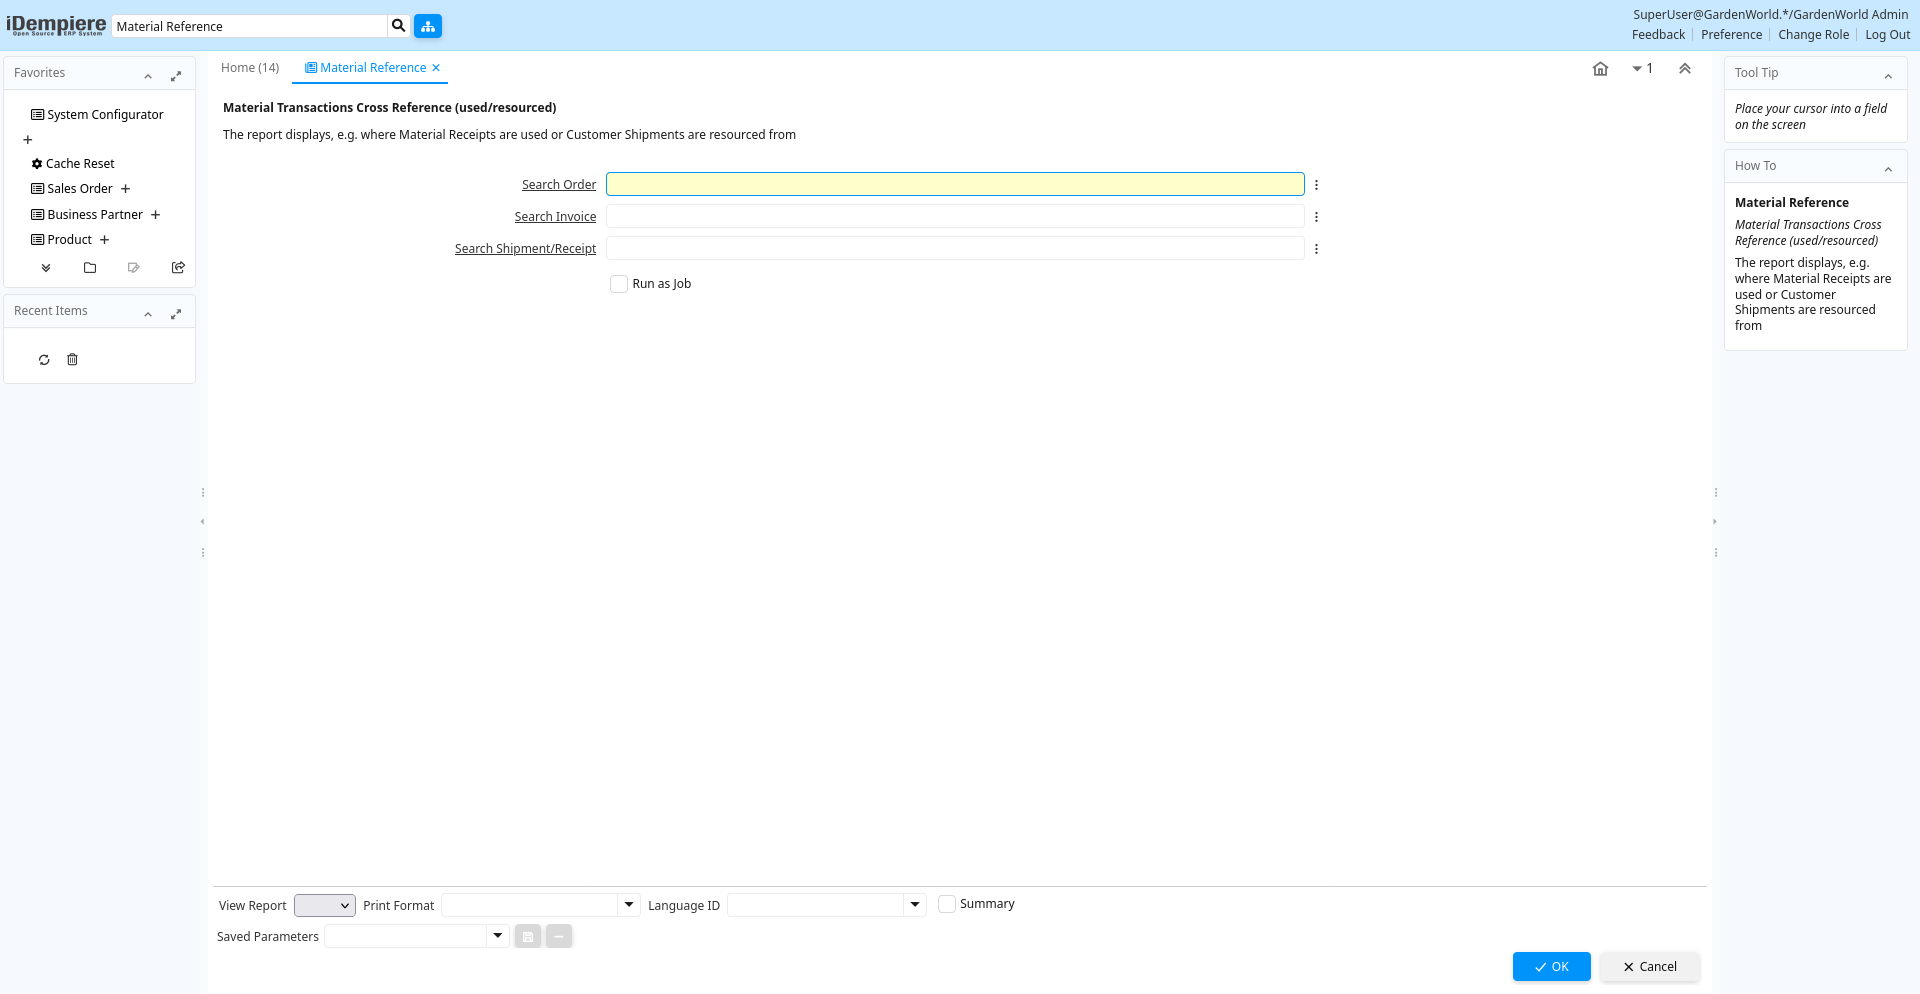This screenshot has height=994, width=1920.
Task: Click the home icon in tab bar
Action: 1600,69
